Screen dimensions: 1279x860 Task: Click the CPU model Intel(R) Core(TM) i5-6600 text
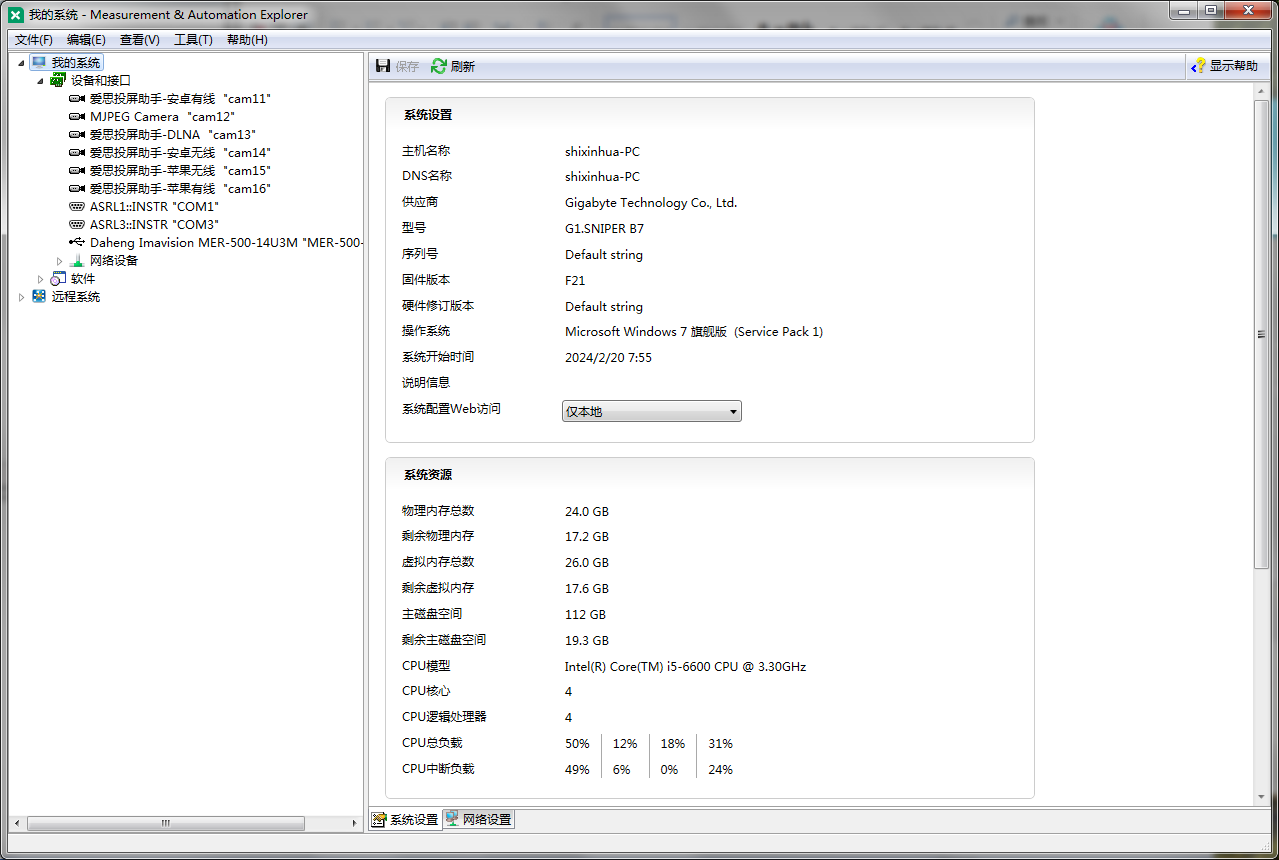685,667
